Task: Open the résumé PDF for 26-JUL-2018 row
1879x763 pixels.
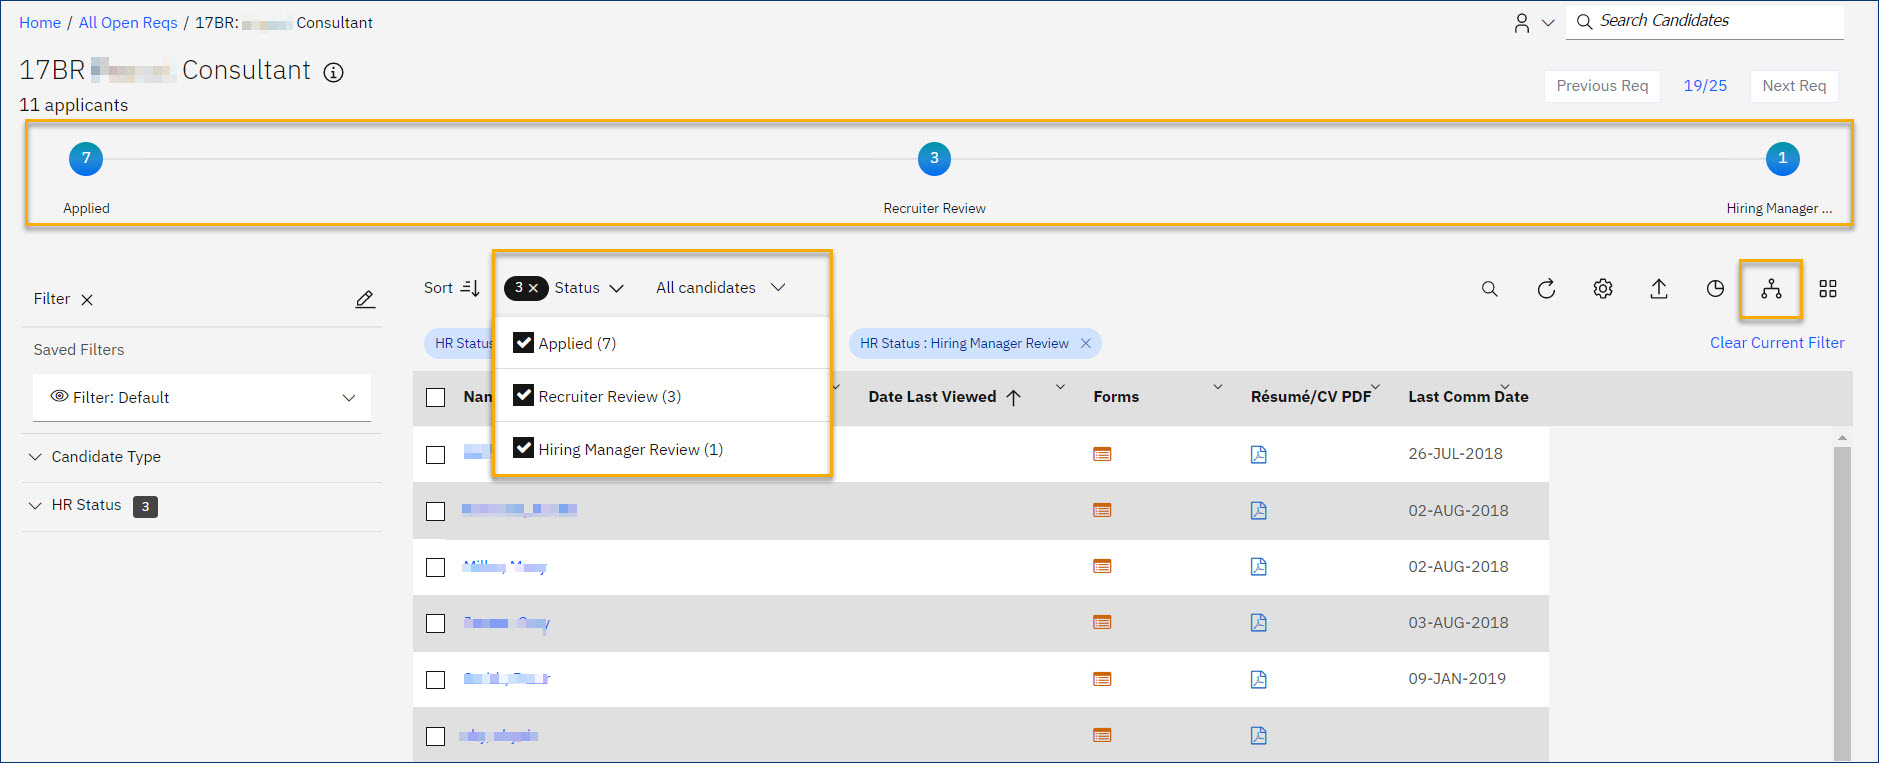Action: click(1258, 454)
